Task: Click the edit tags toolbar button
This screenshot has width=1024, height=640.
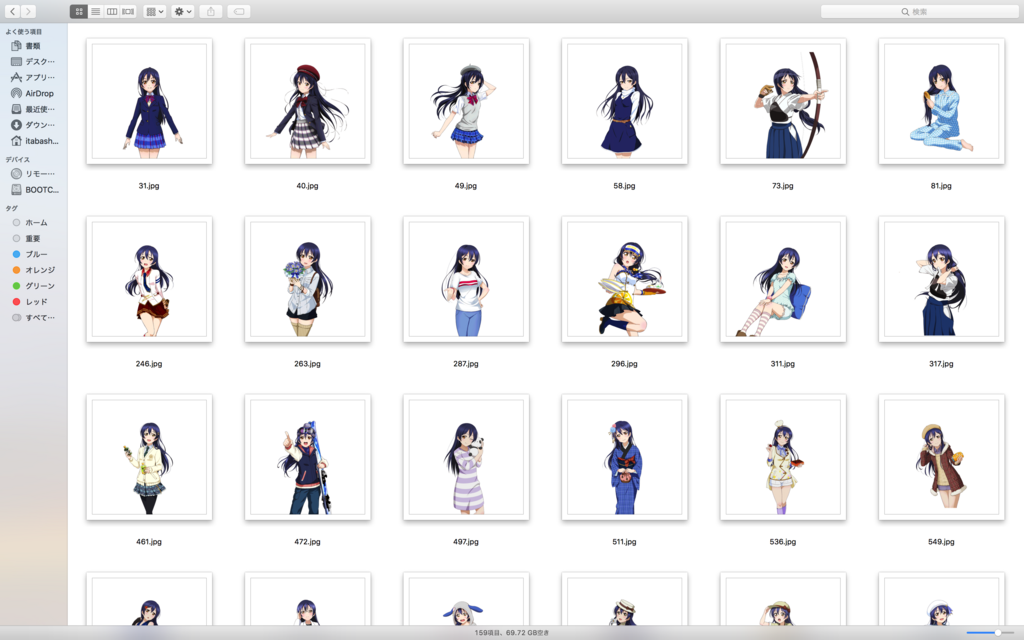Action: (x=239, y=11)
